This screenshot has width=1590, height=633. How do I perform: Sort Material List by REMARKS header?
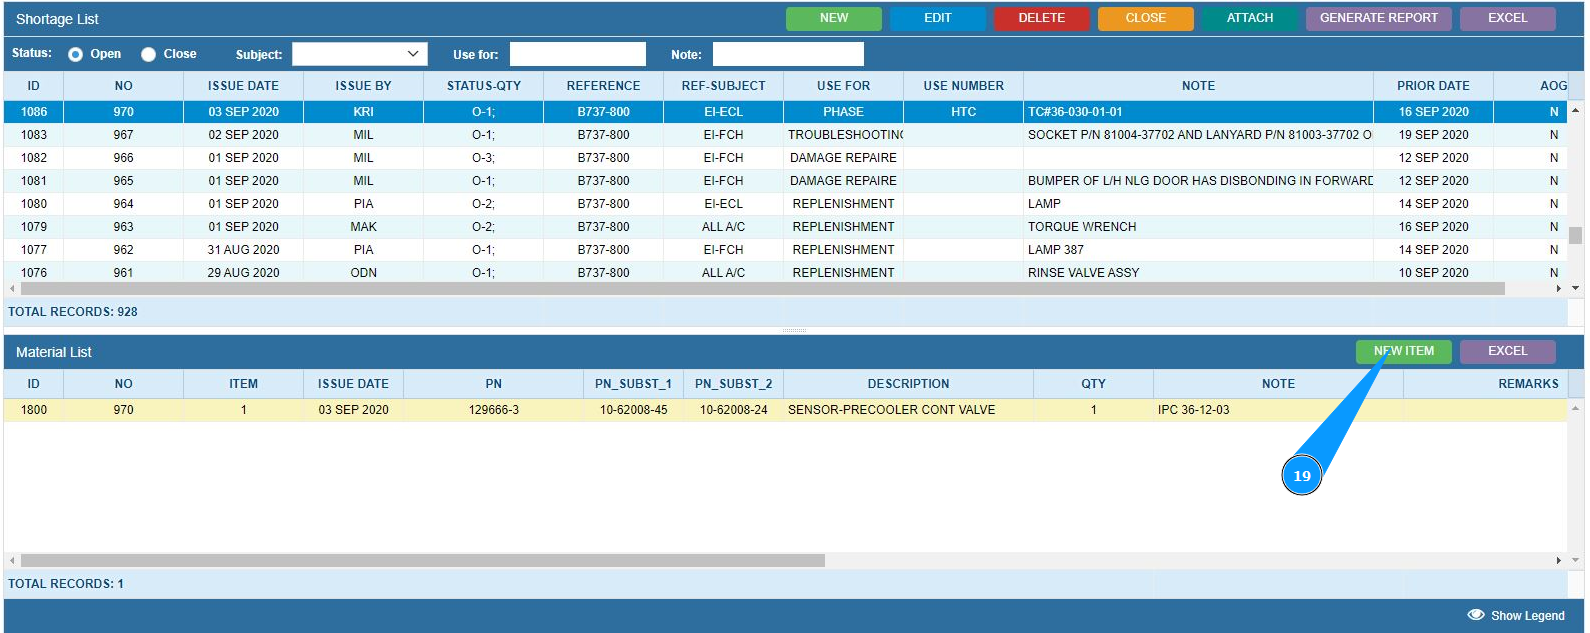click(x=1485, y=384)
